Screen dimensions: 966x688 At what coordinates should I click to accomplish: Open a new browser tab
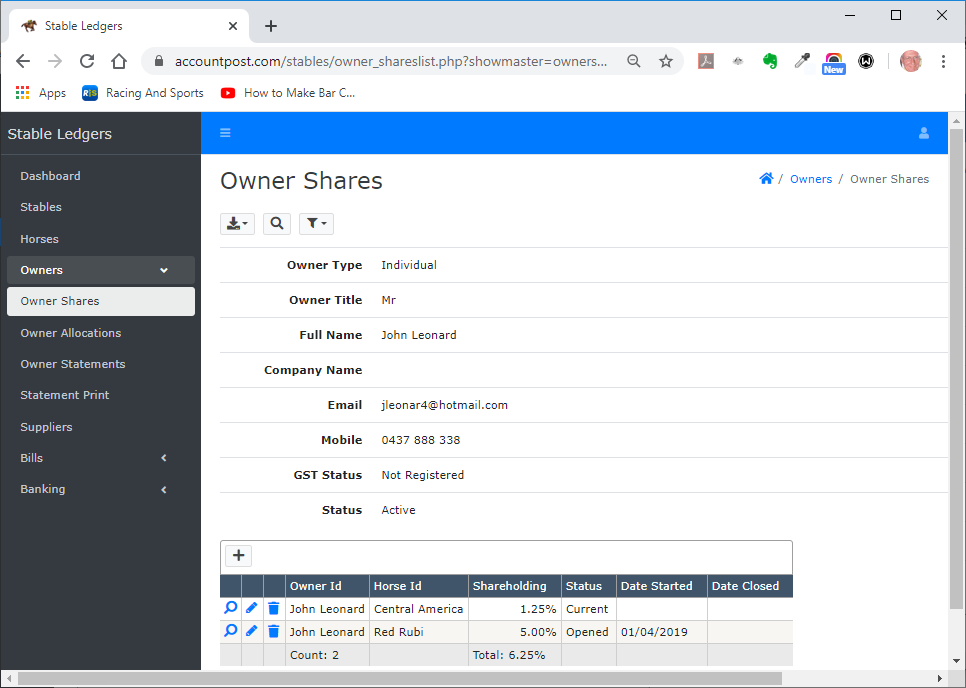[x=270, y=26]
